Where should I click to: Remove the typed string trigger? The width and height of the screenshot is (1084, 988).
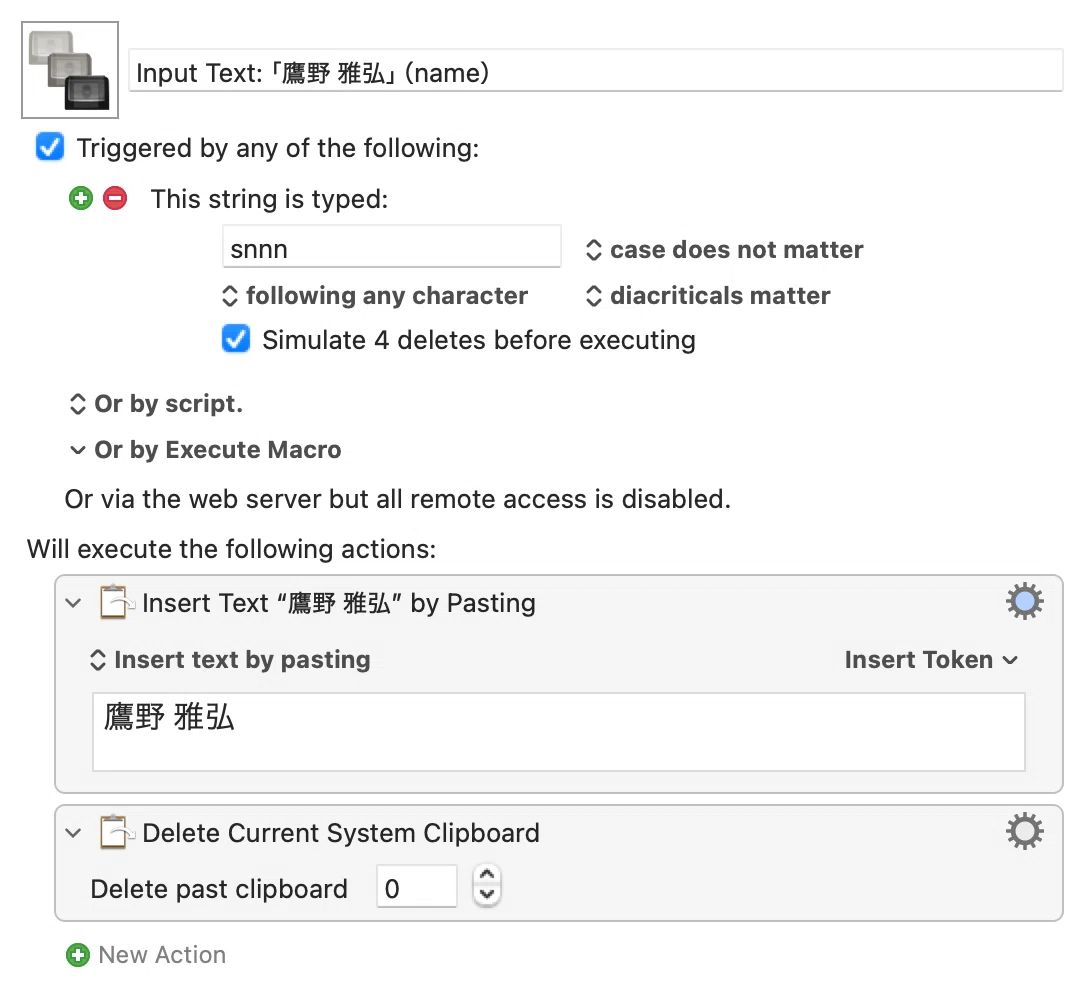coord(115,198)
